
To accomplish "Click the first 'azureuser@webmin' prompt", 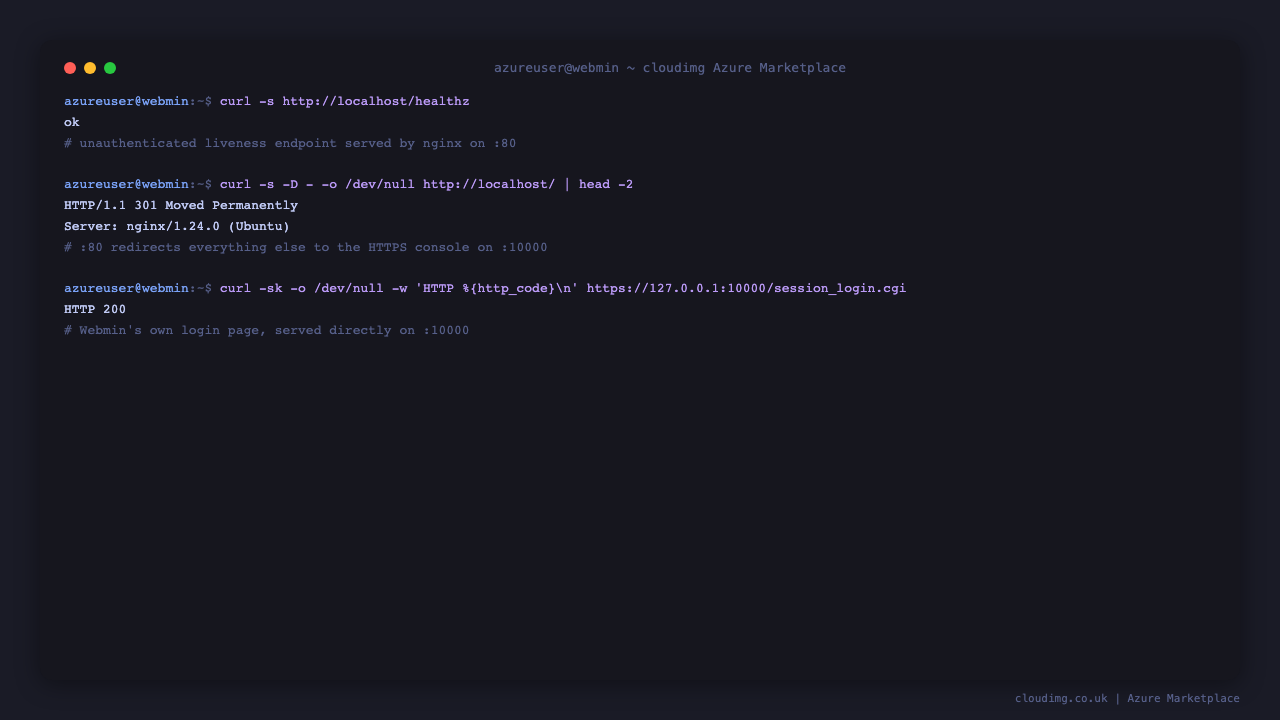I will [126, 101].
